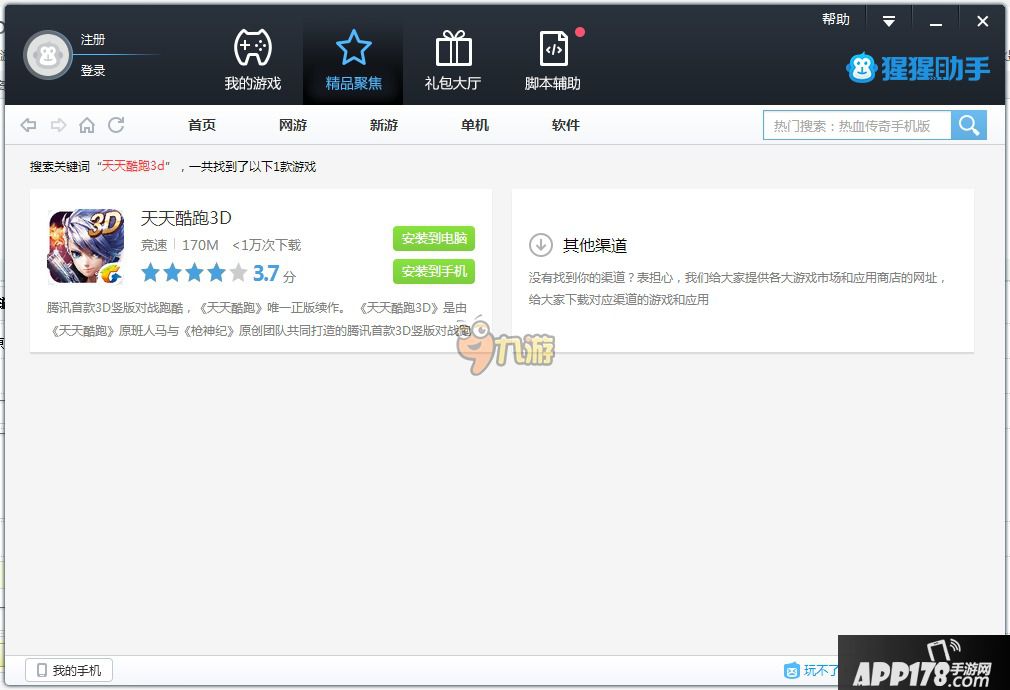Click the 天天酷跑3D game thumbnail
The height and width of the screenshot is (690, 1010).
click(x=86, y=247)
